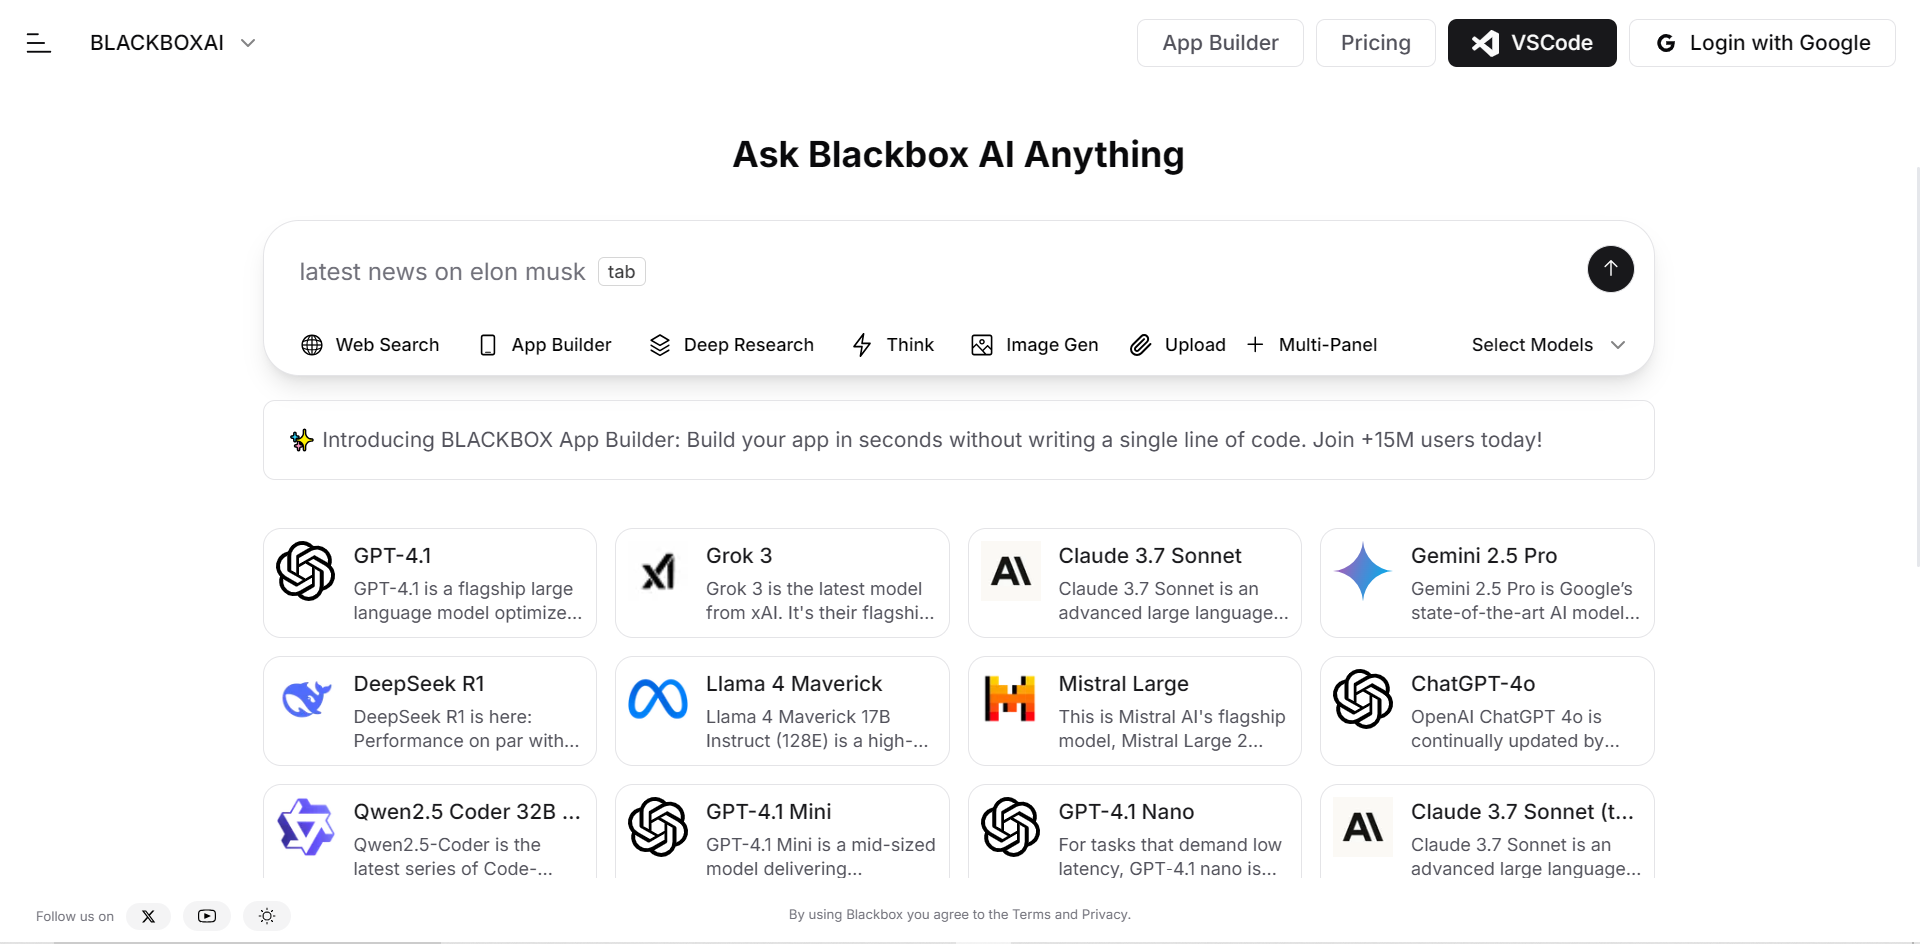Open the Select Models dropdown

(1548, 345)
